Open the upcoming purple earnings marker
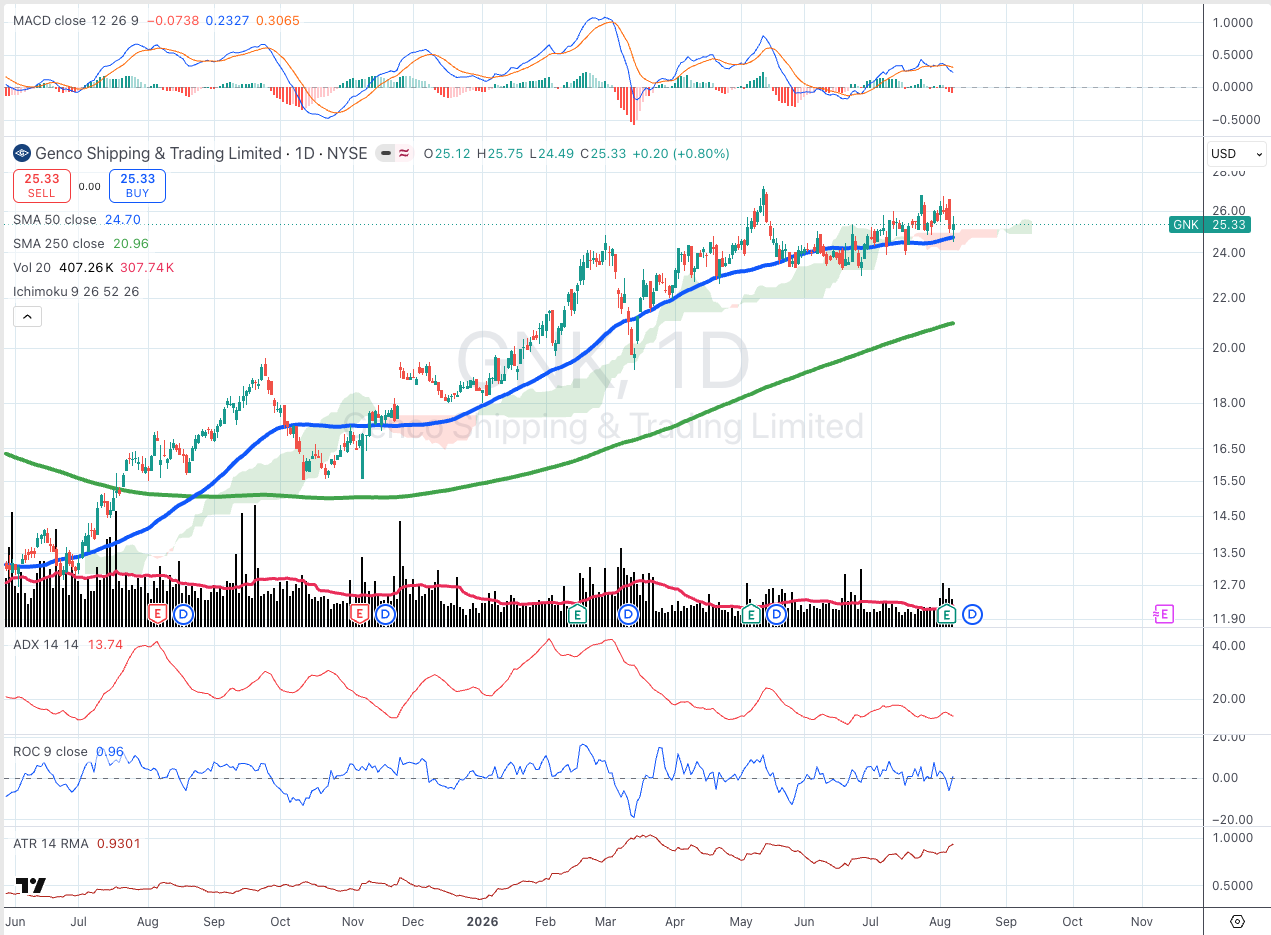This screenshot has height=935, width=1271. point(1163,614)
